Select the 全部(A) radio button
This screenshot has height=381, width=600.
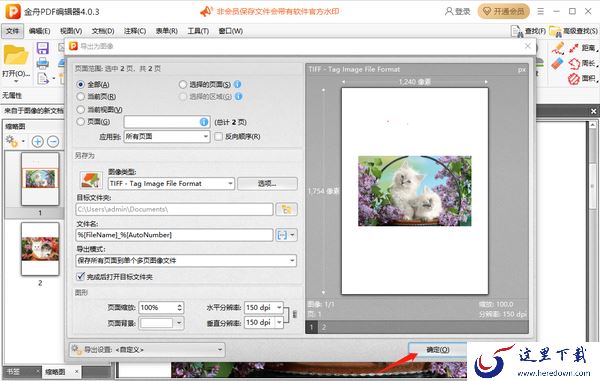pos(80,84)
